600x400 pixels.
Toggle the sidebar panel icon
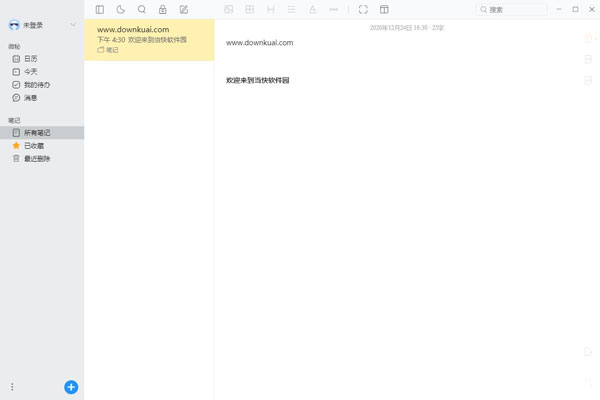coord(99,9)
